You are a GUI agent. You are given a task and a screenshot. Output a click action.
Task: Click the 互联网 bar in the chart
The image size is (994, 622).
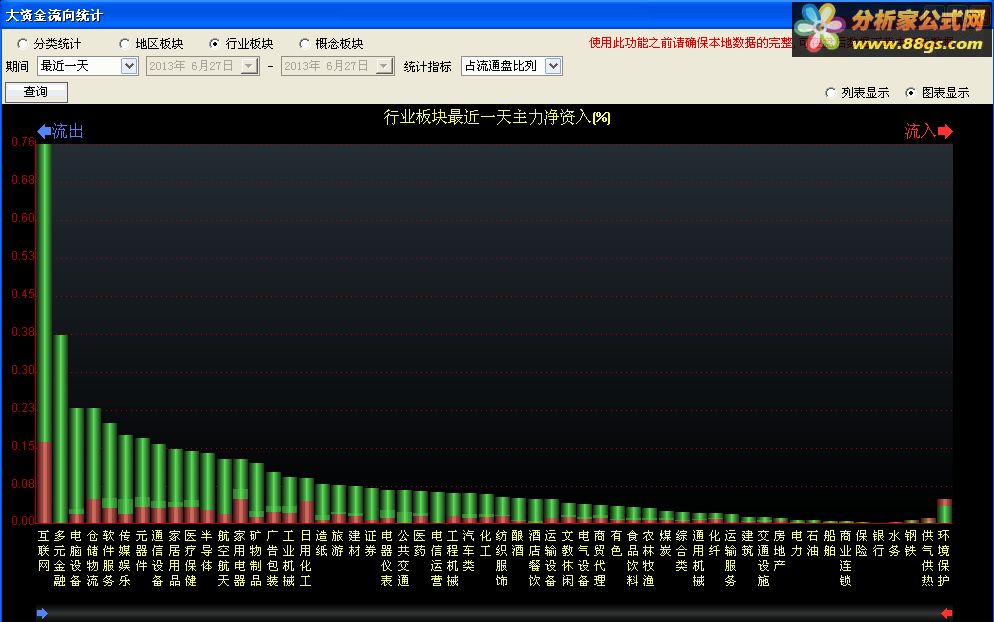pyautogui.click(x=44, y=334)
